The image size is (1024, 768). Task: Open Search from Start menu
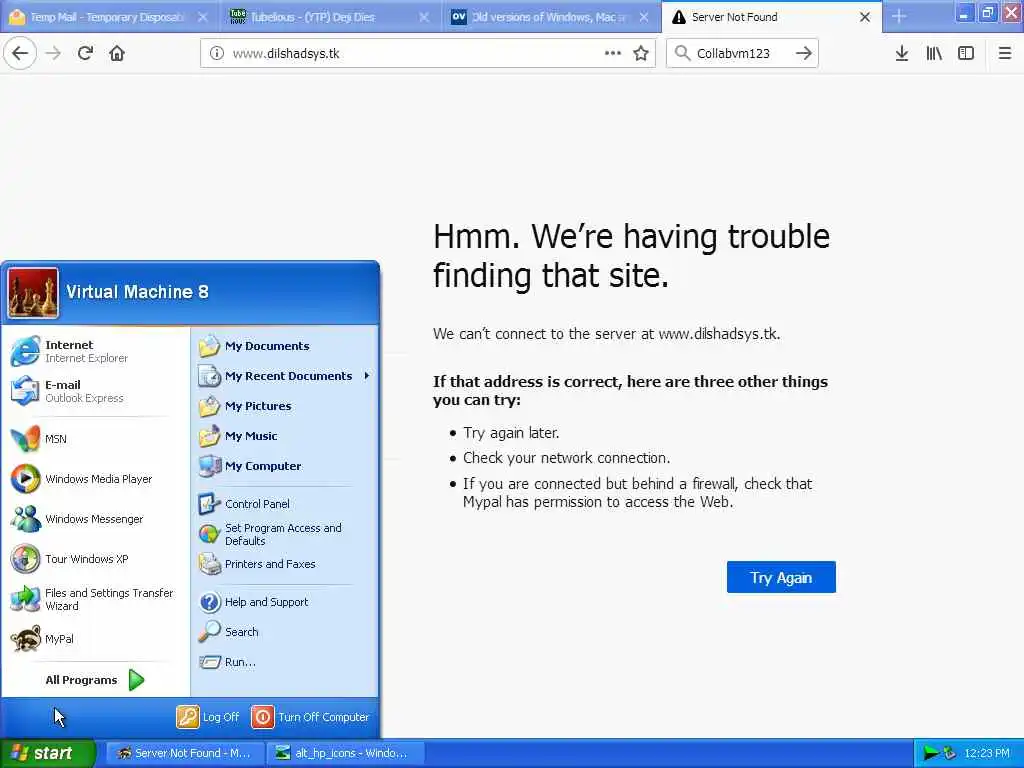(284, 632)
